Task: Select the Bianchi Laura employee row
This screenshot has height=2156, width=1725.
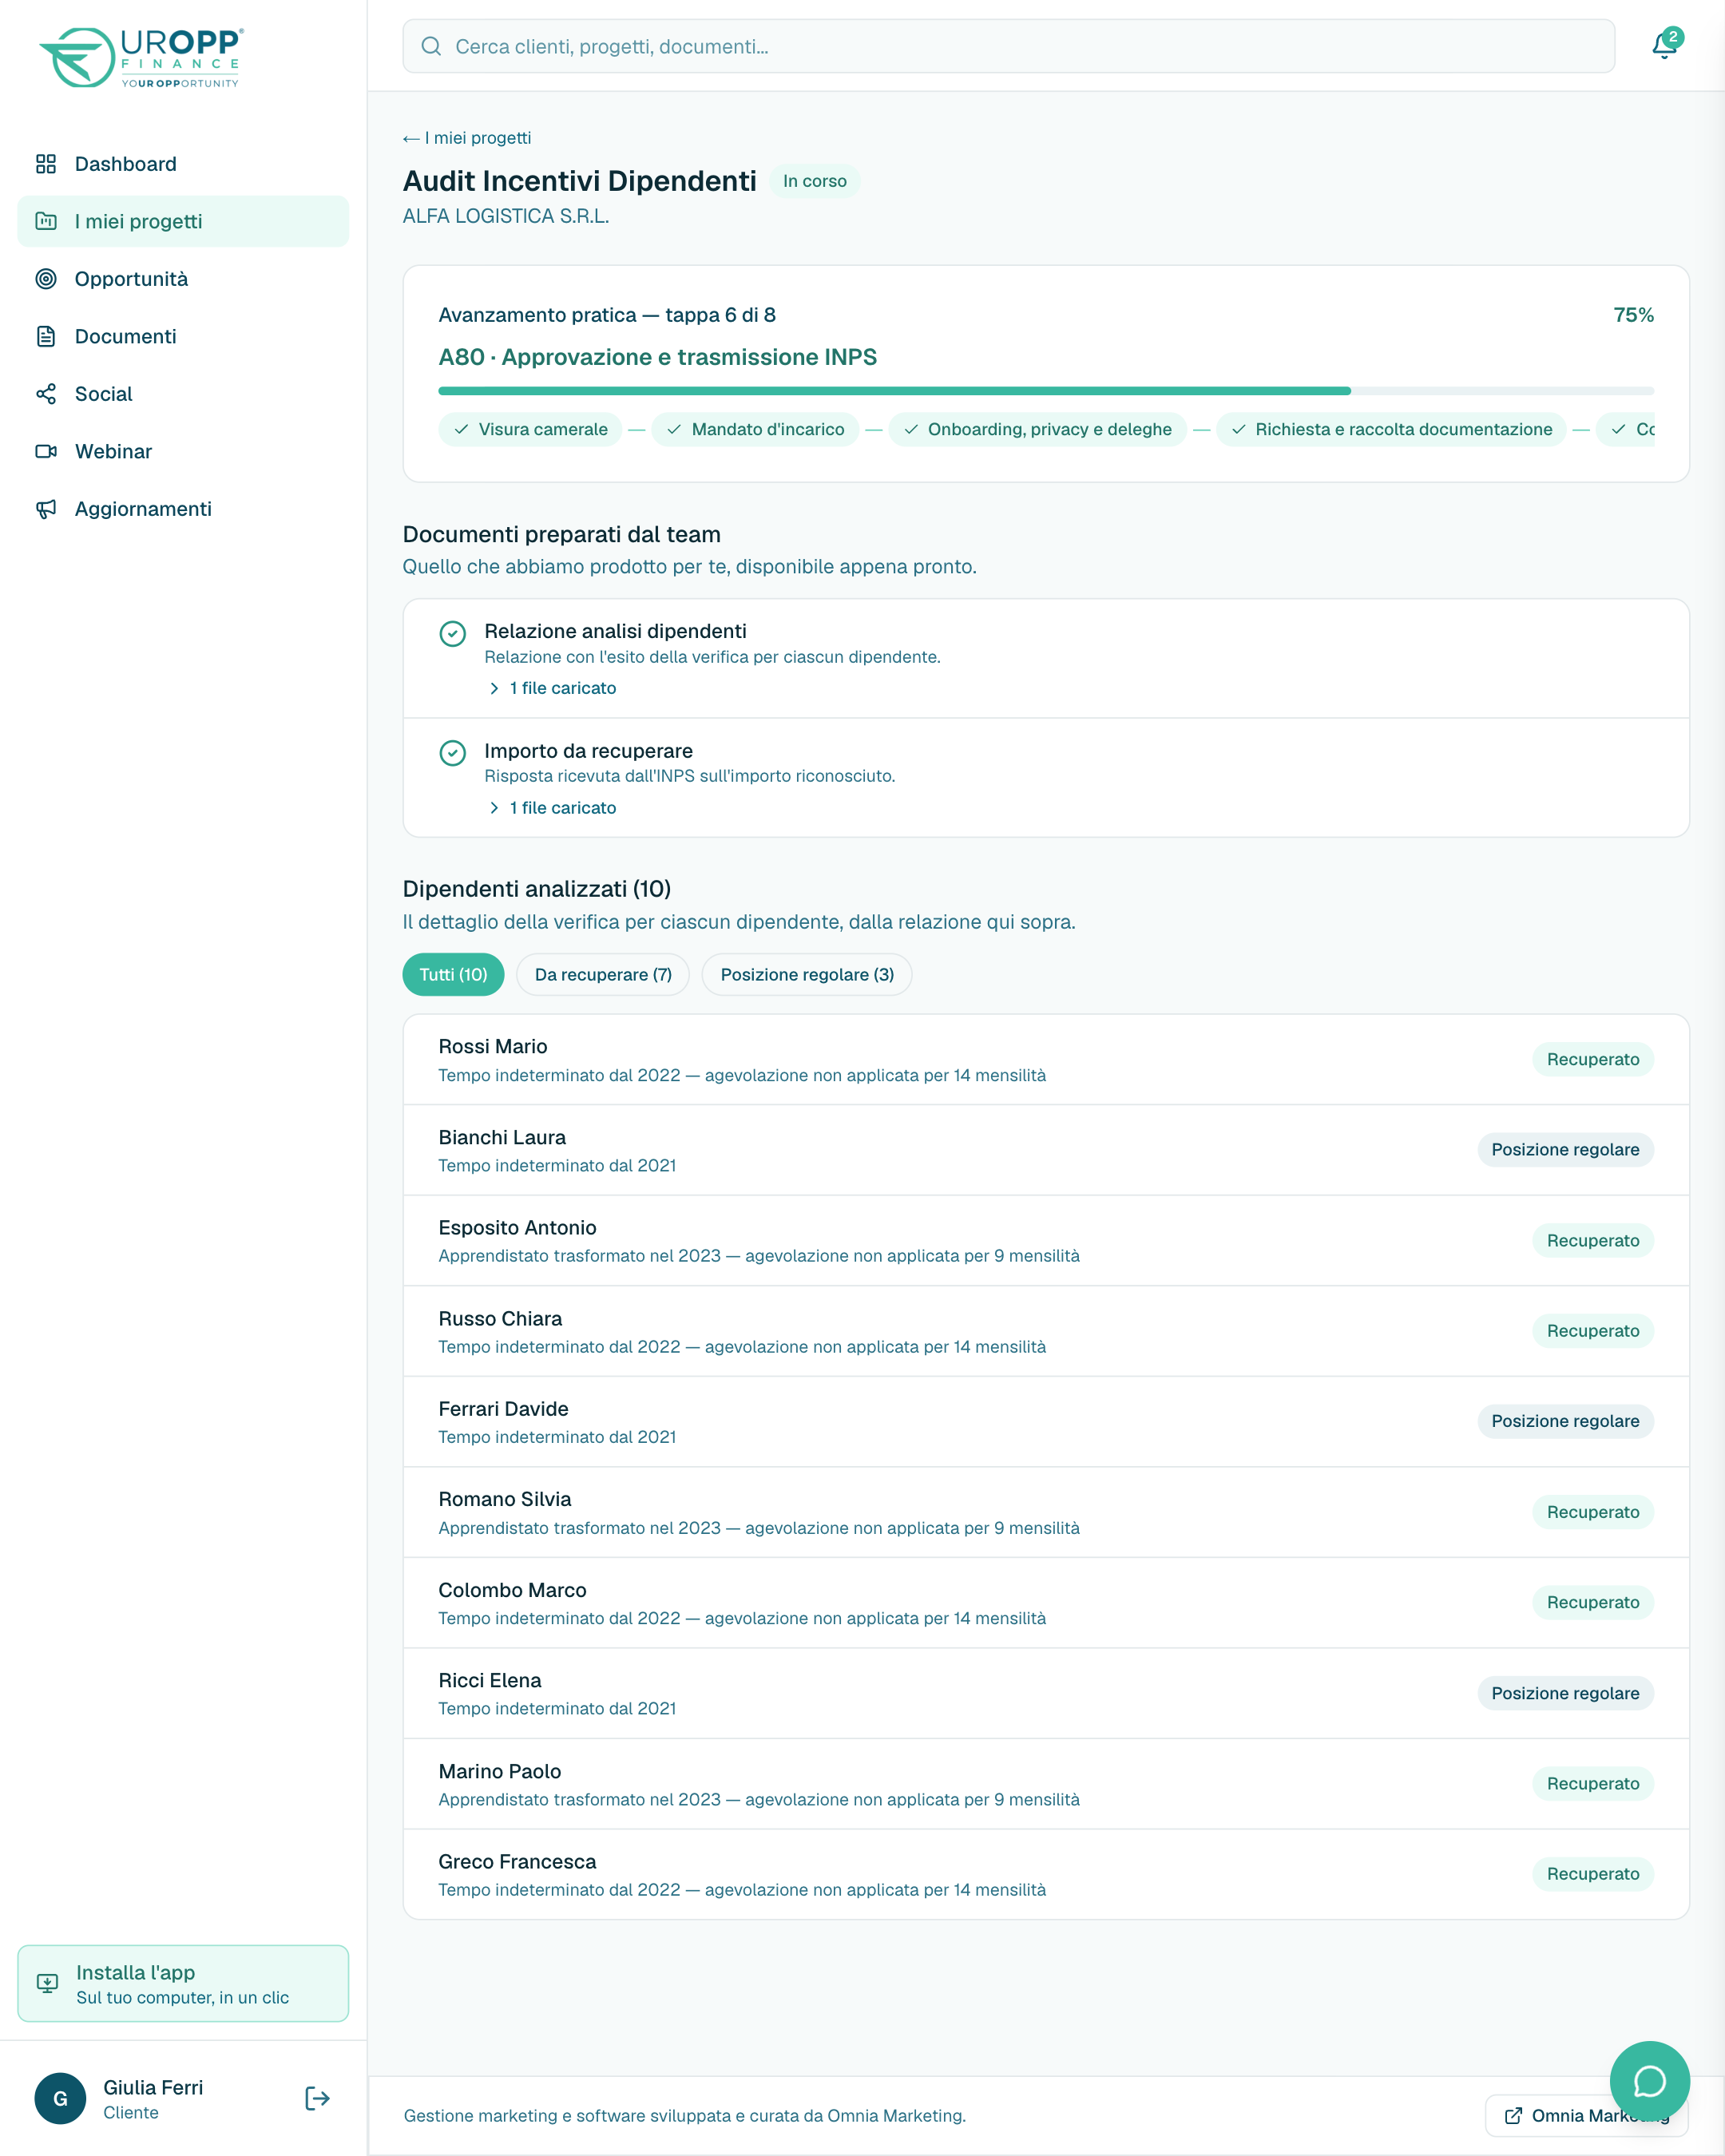Action: click(1046, 1150)
